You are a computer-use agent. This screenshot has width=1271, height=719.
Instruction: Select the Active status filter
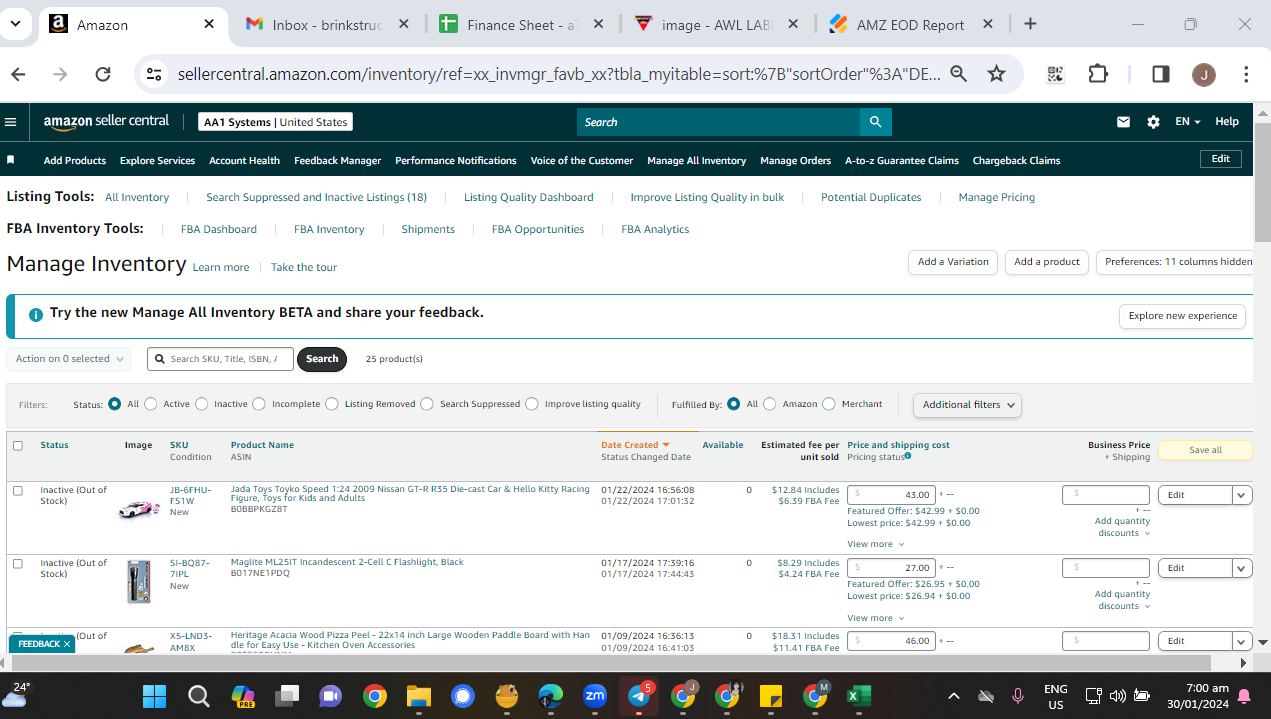point(151,404)
